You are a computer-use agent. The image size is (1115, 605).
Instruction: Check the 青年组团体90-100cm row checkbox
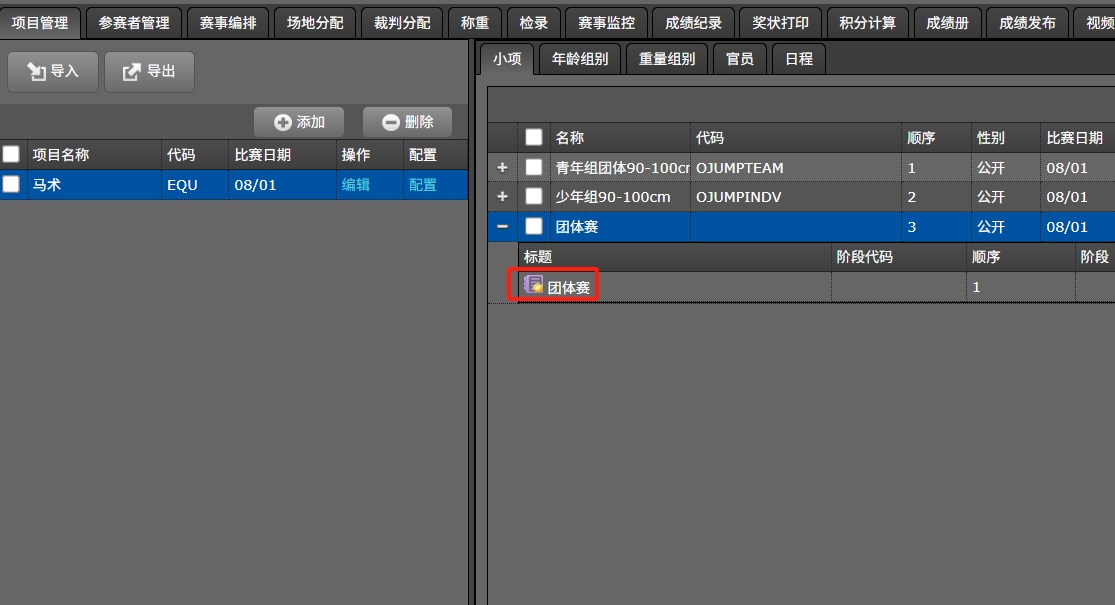(x=534, y=167)
